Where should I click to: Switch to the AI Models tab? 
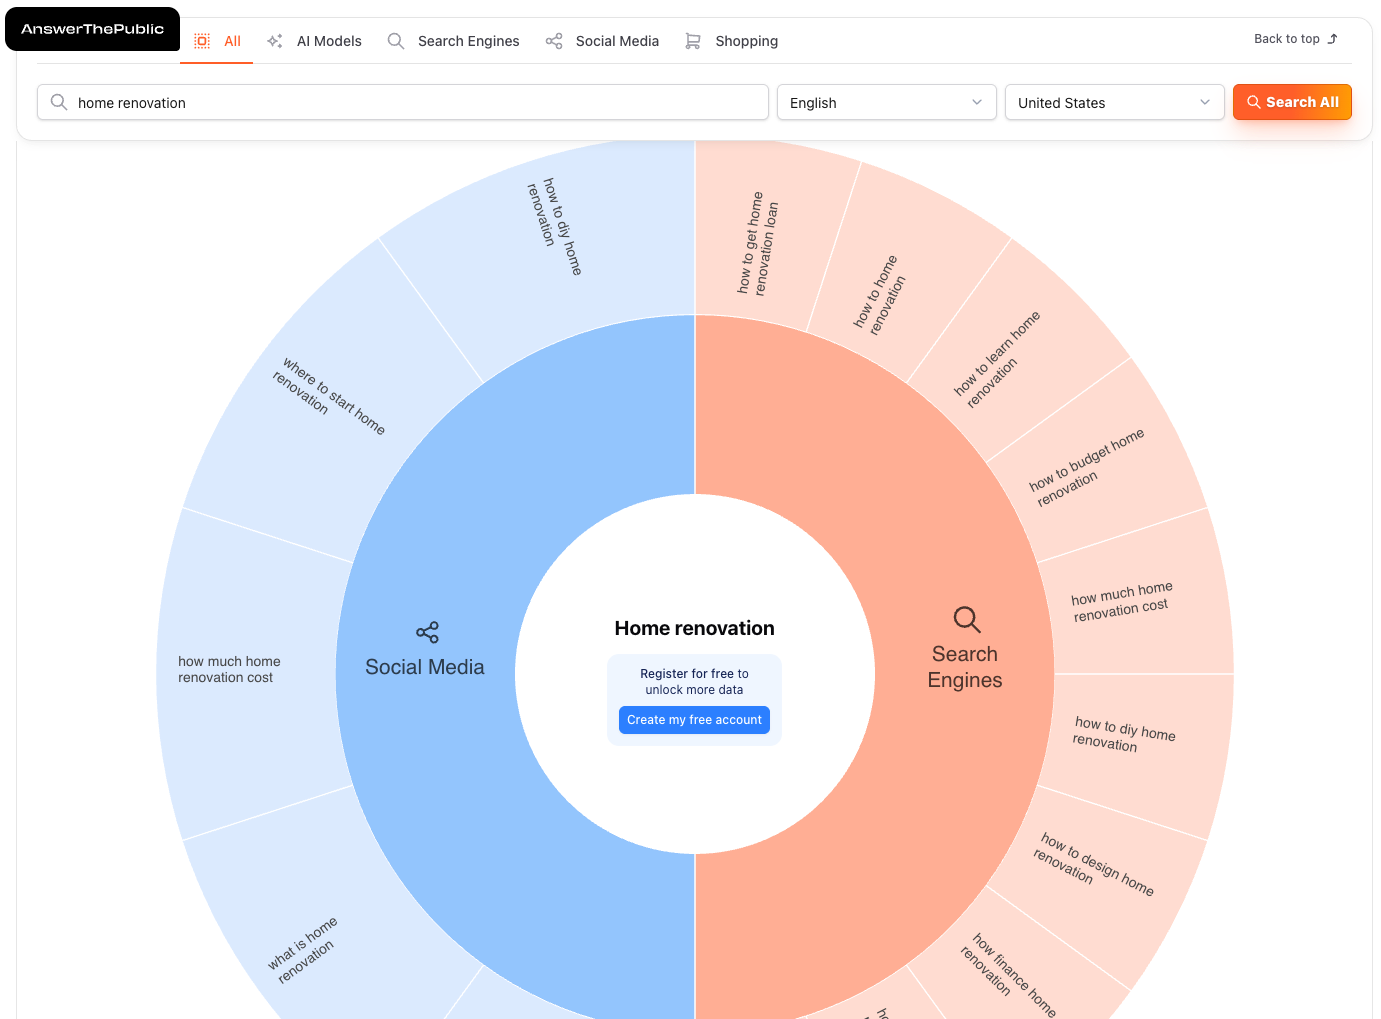[328, 41]
